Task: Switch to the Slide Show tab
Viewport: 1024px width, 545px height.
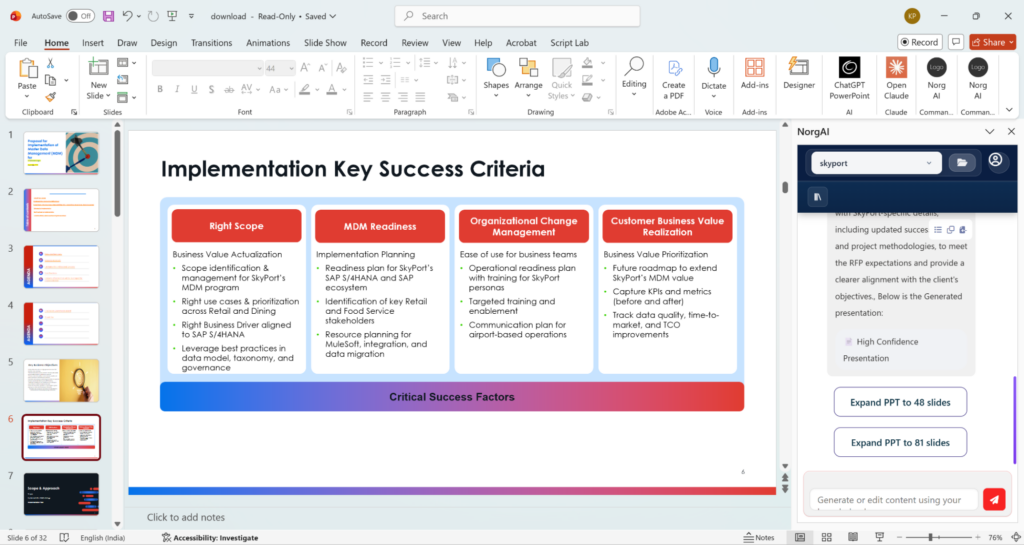Action: (325, 43)
